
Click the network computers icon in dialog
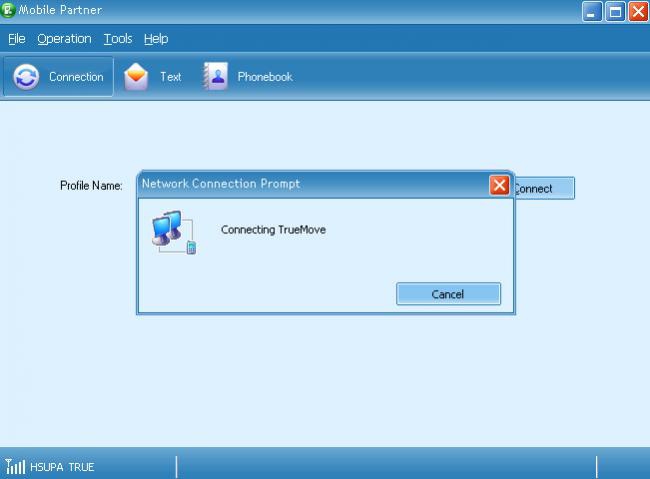point(174,232)
